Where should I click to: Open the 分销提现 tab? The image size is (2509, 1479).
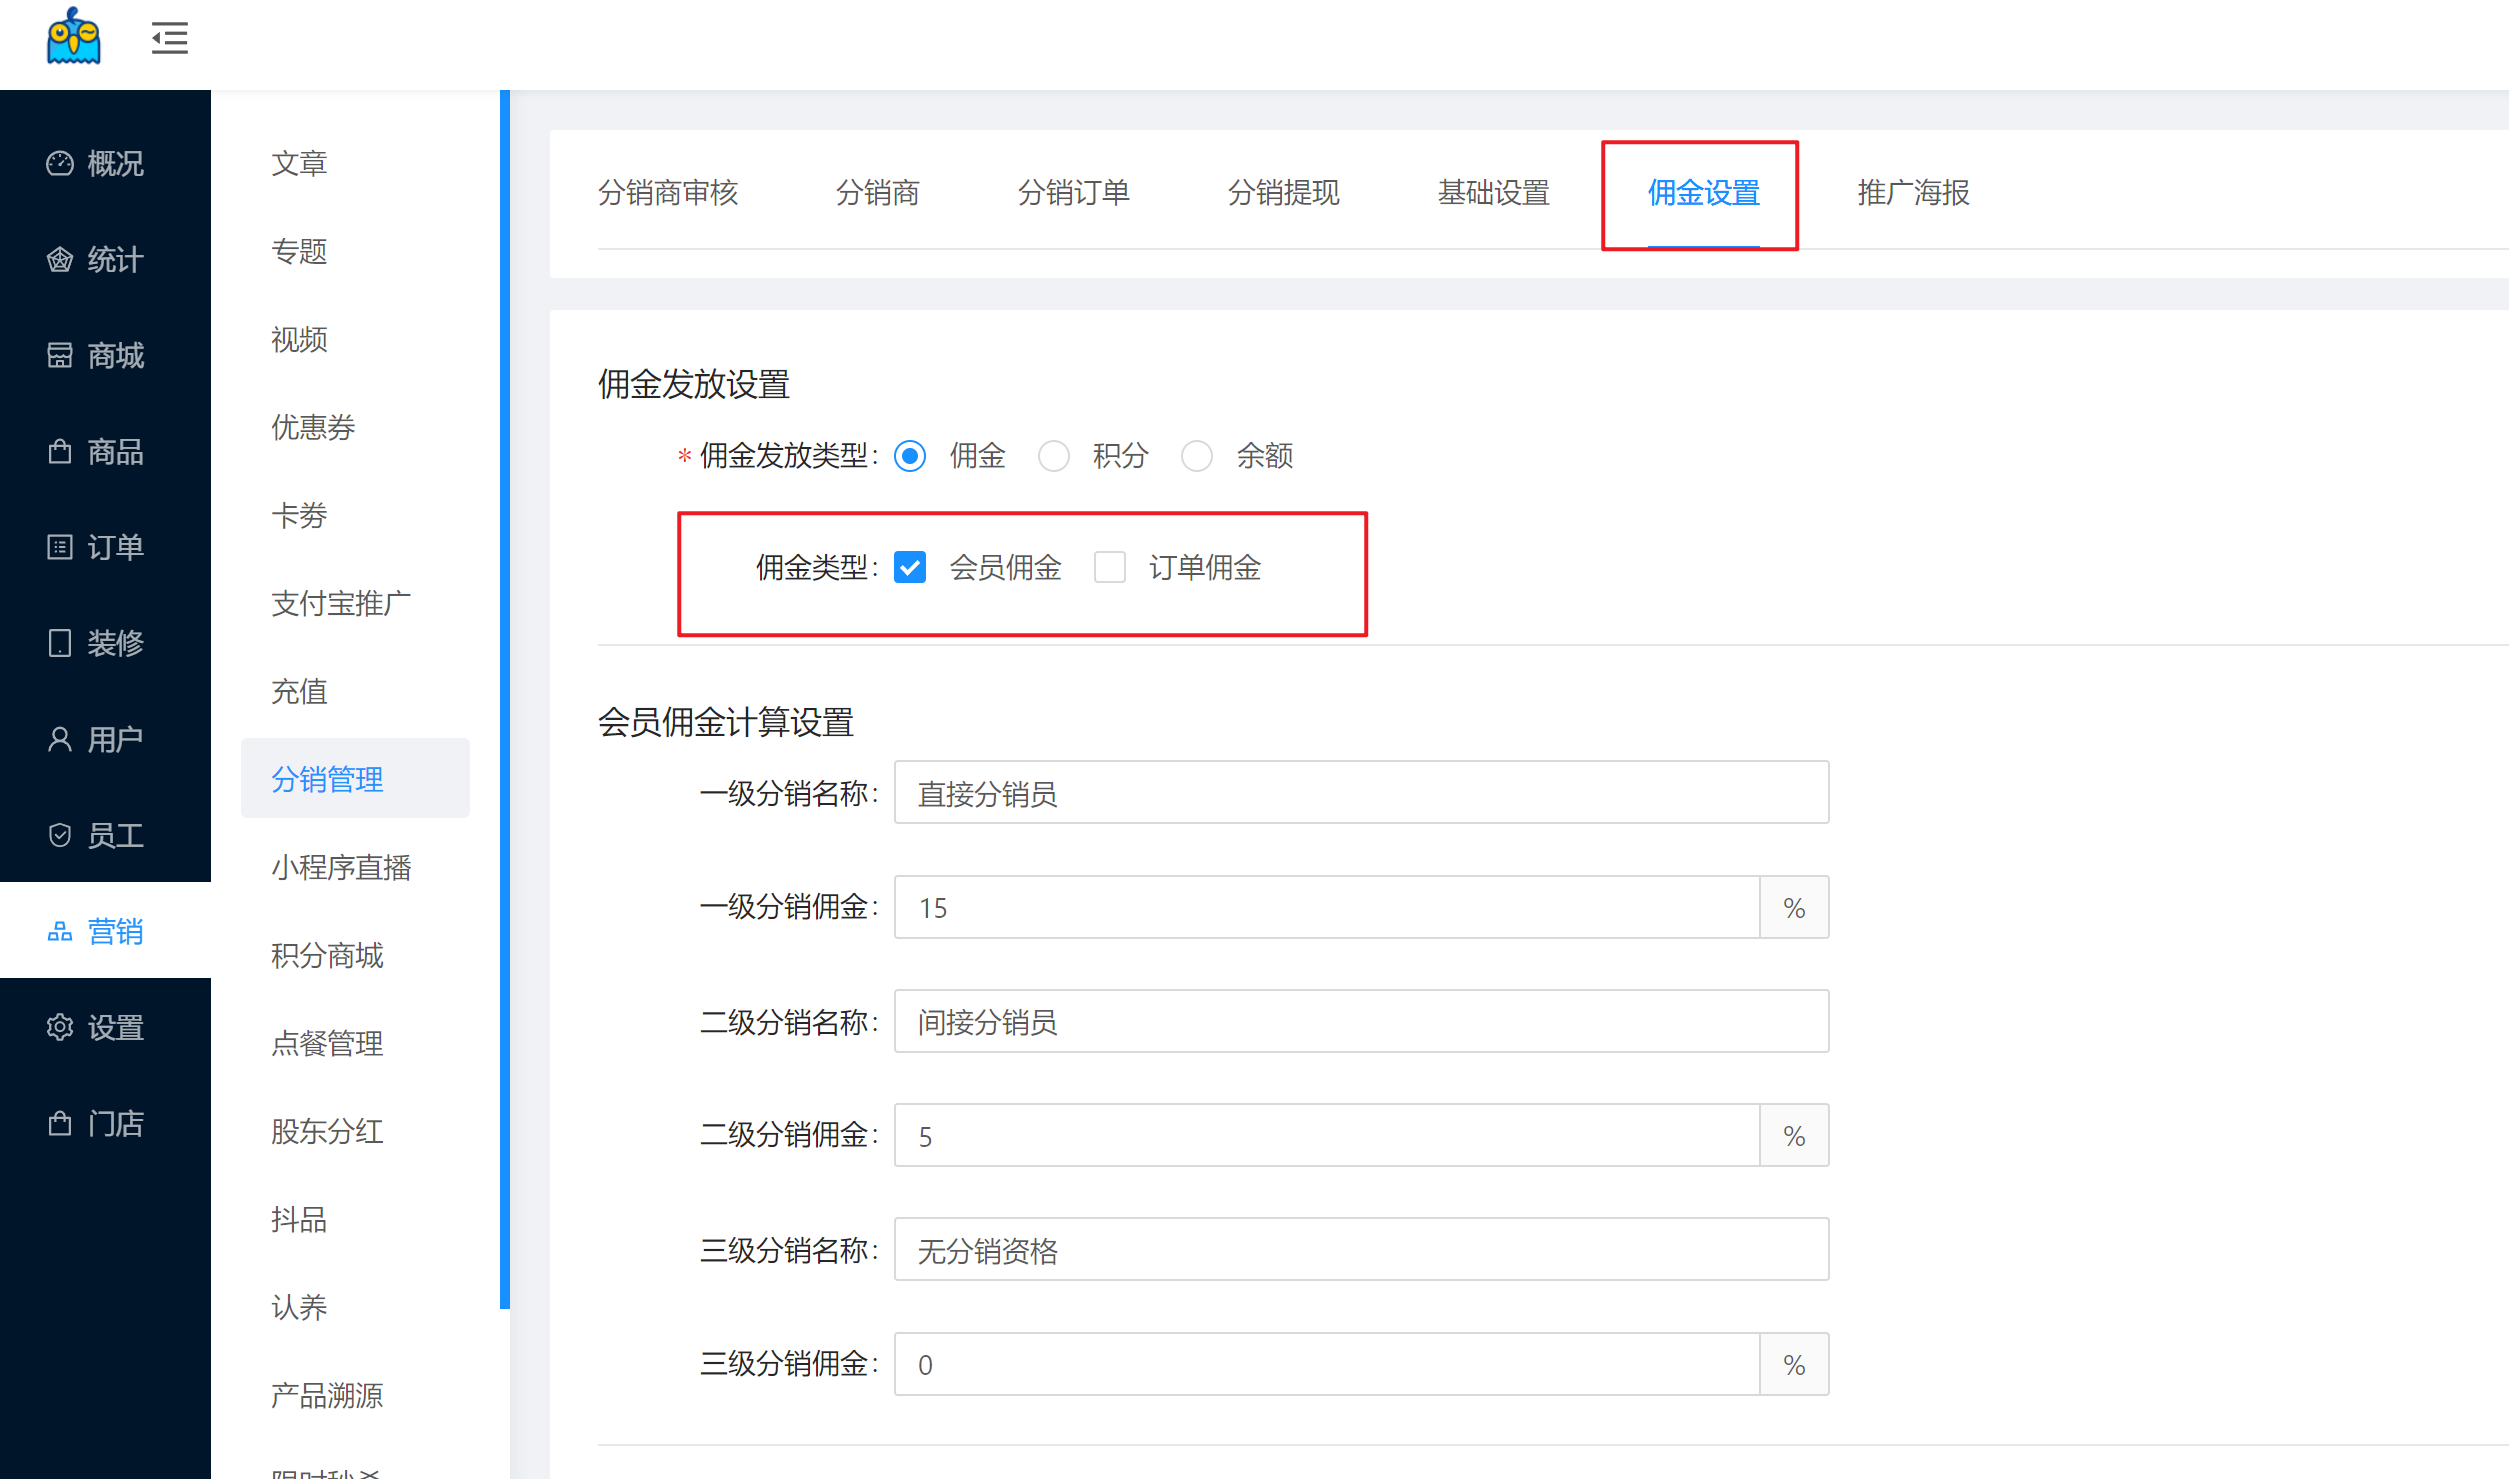(x=1283, y=192)
